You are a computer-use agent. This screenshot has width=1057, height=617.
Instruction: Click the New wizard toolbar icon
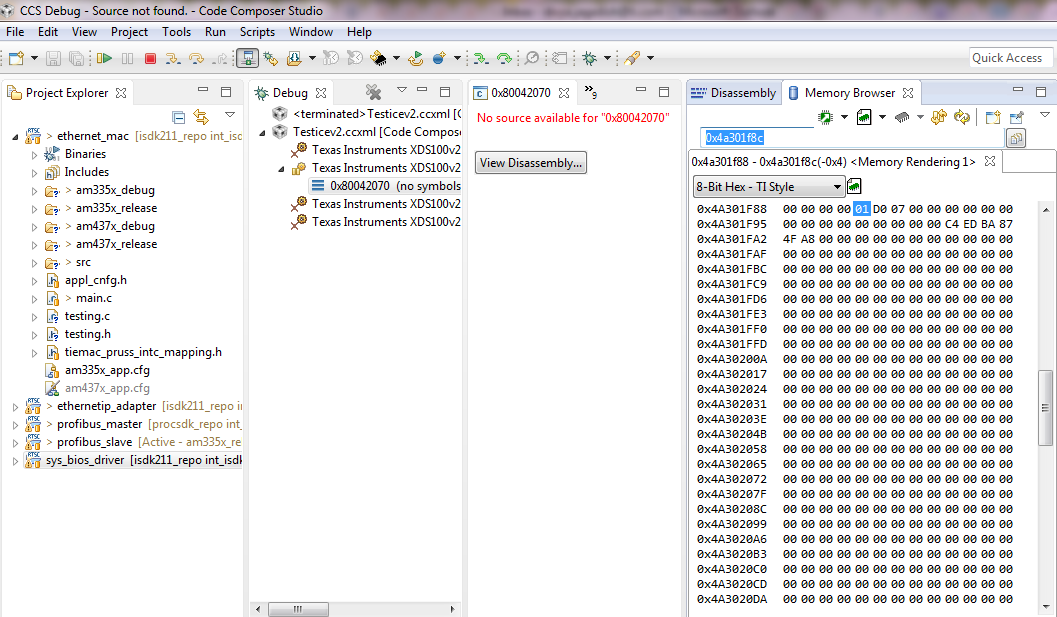17,59
